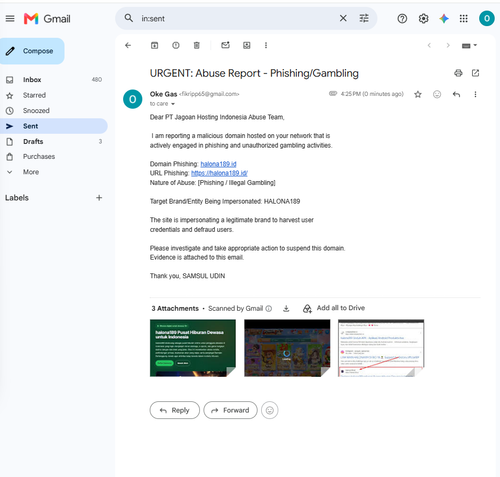500x477 pixels.
Task: Click Add all to Drive
Action: click(x=334, y=308)
